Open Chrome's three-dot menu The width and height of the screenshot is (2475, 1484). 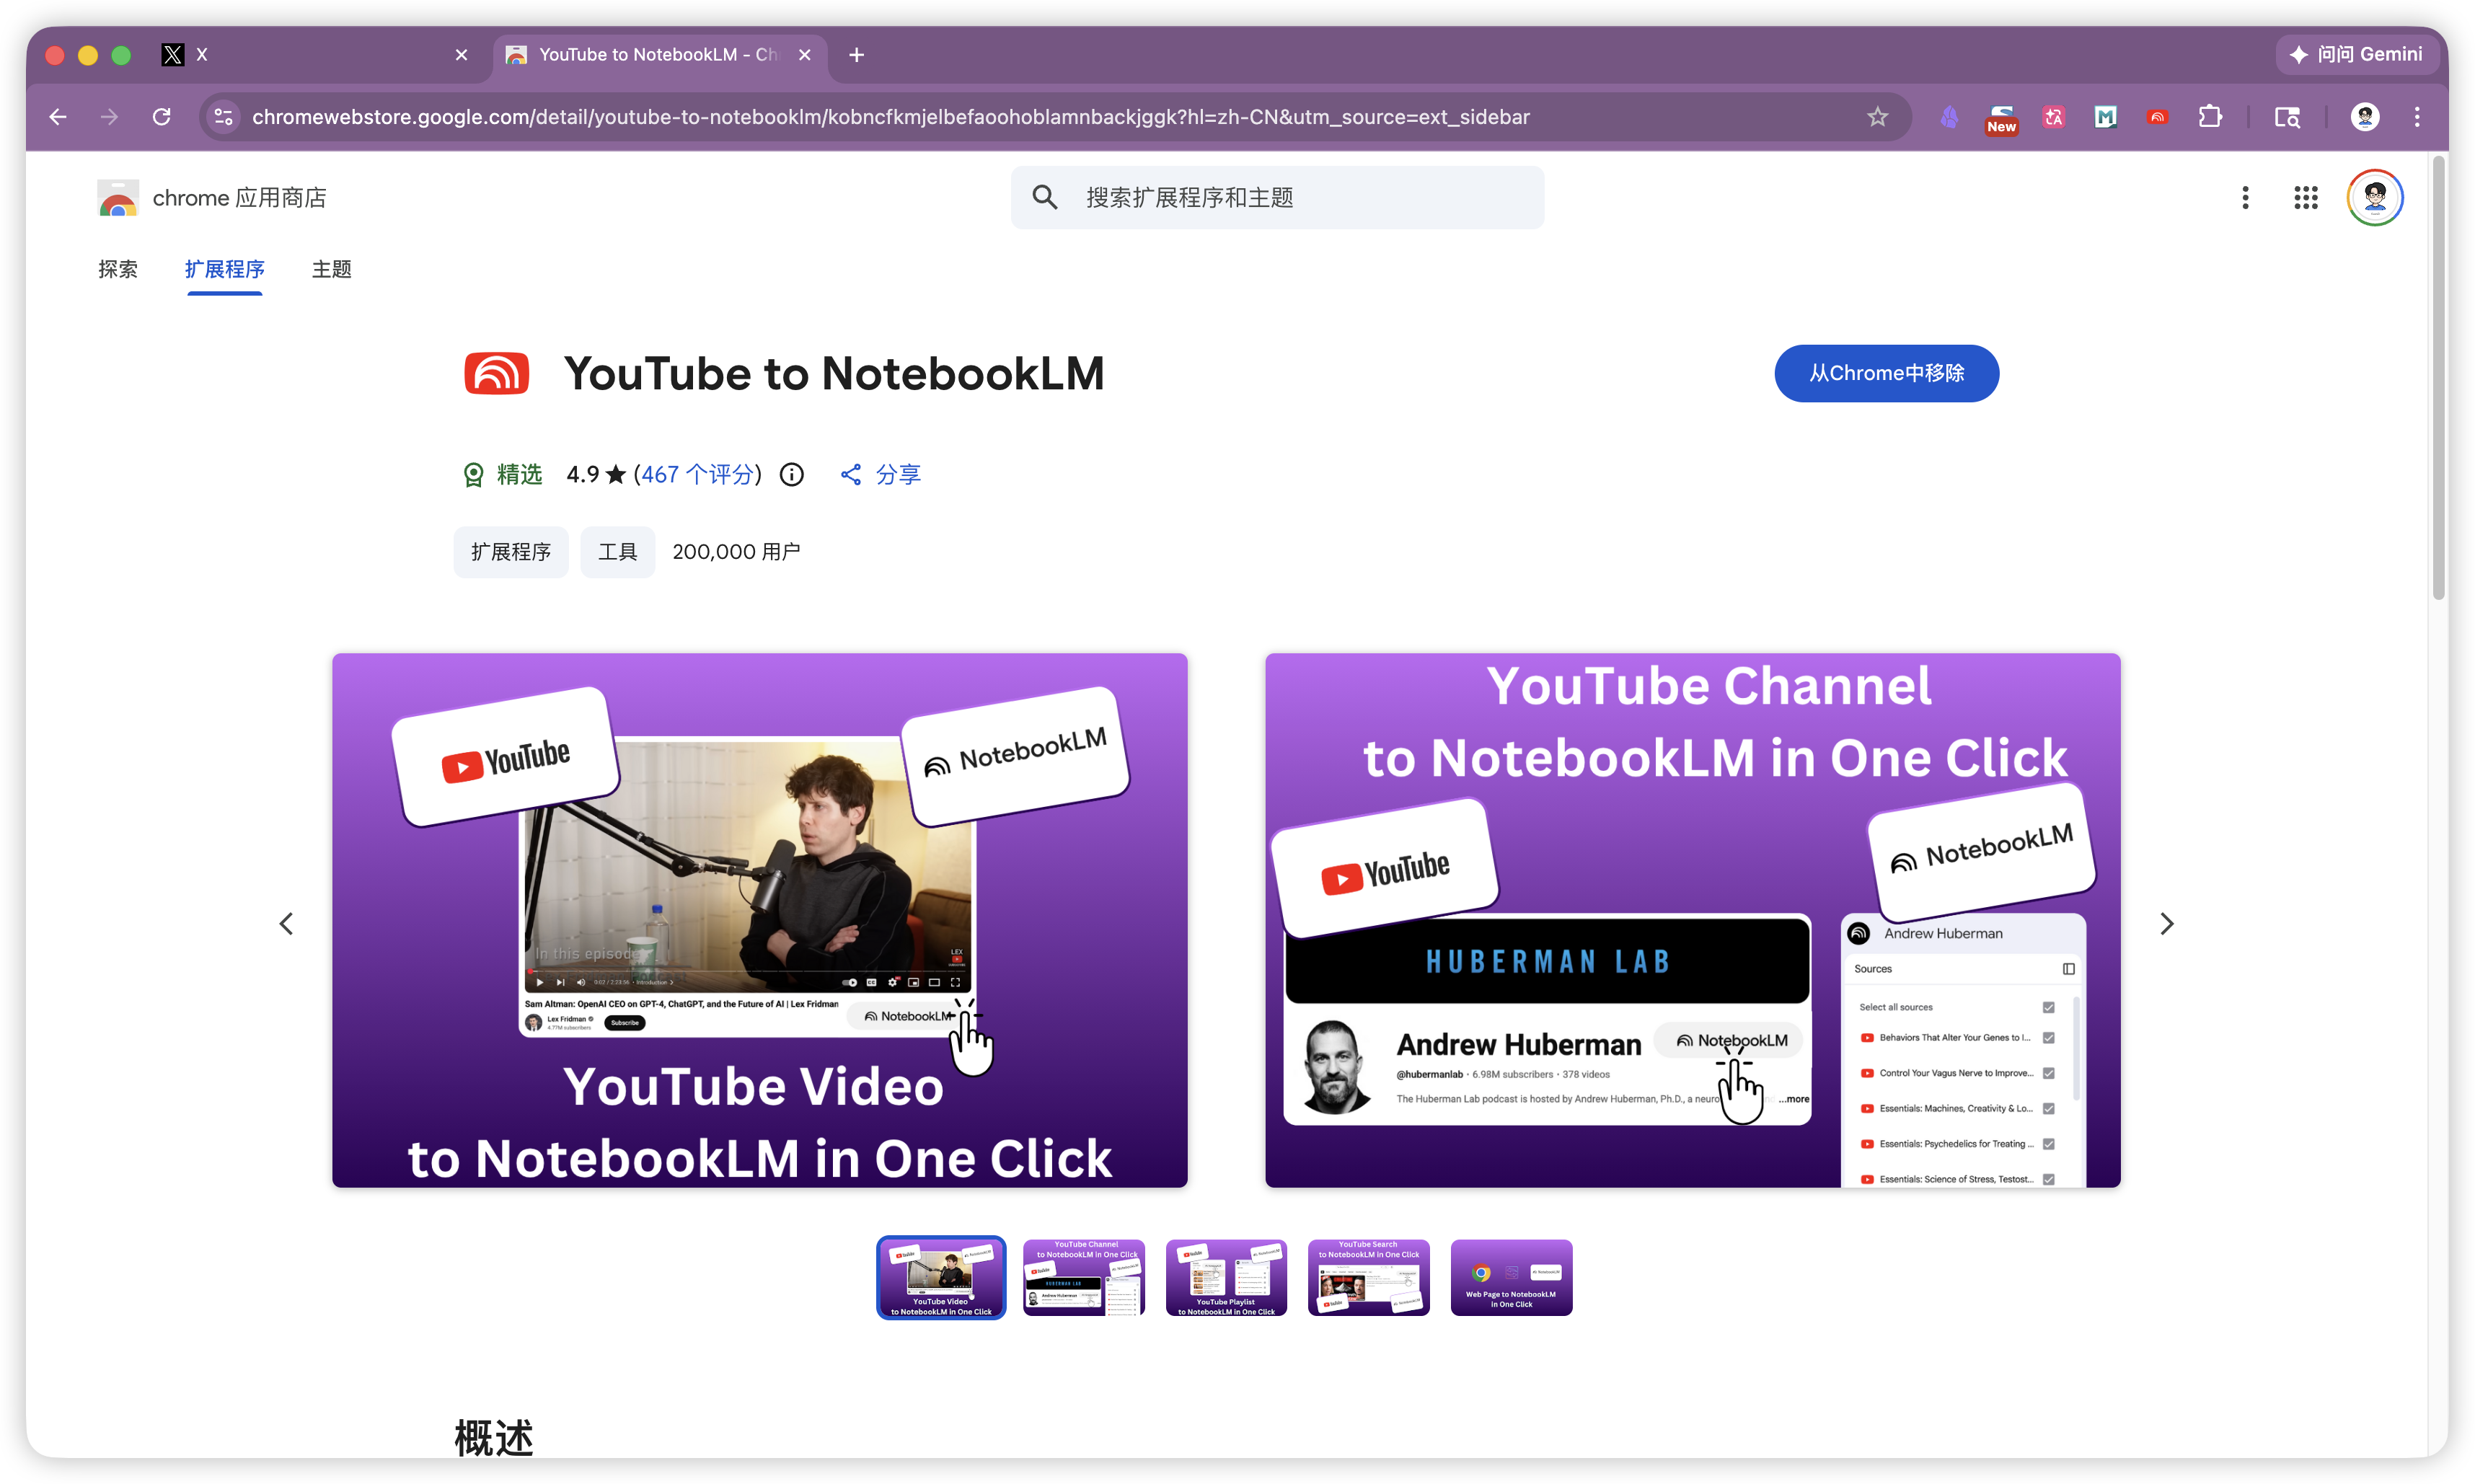2417,117
